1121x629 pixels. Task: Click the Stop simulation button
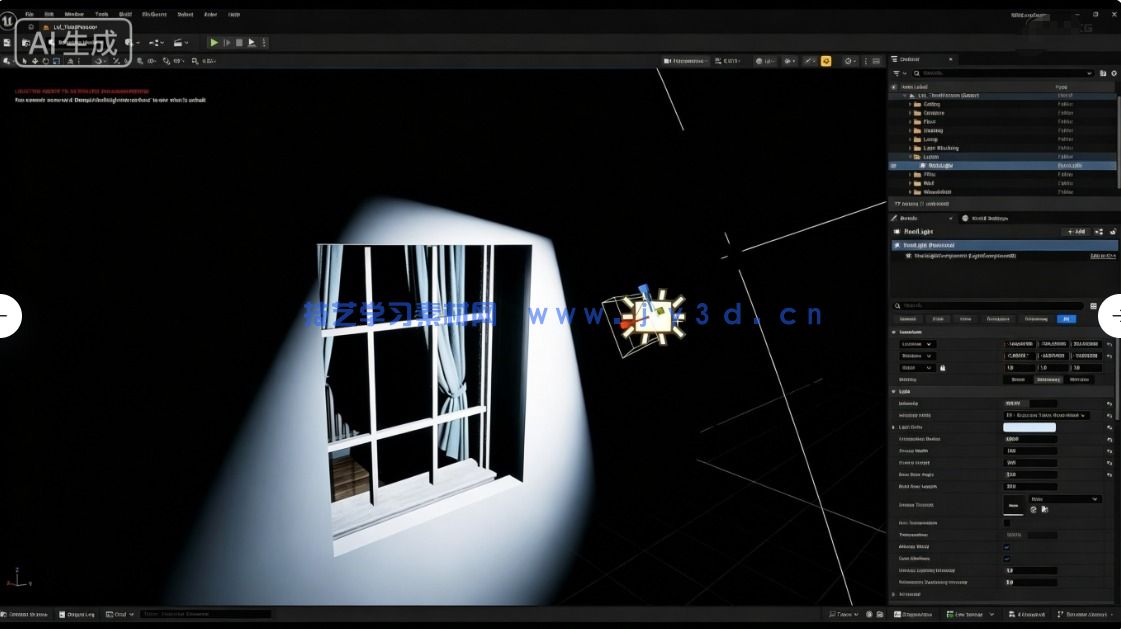coord(239,43)
